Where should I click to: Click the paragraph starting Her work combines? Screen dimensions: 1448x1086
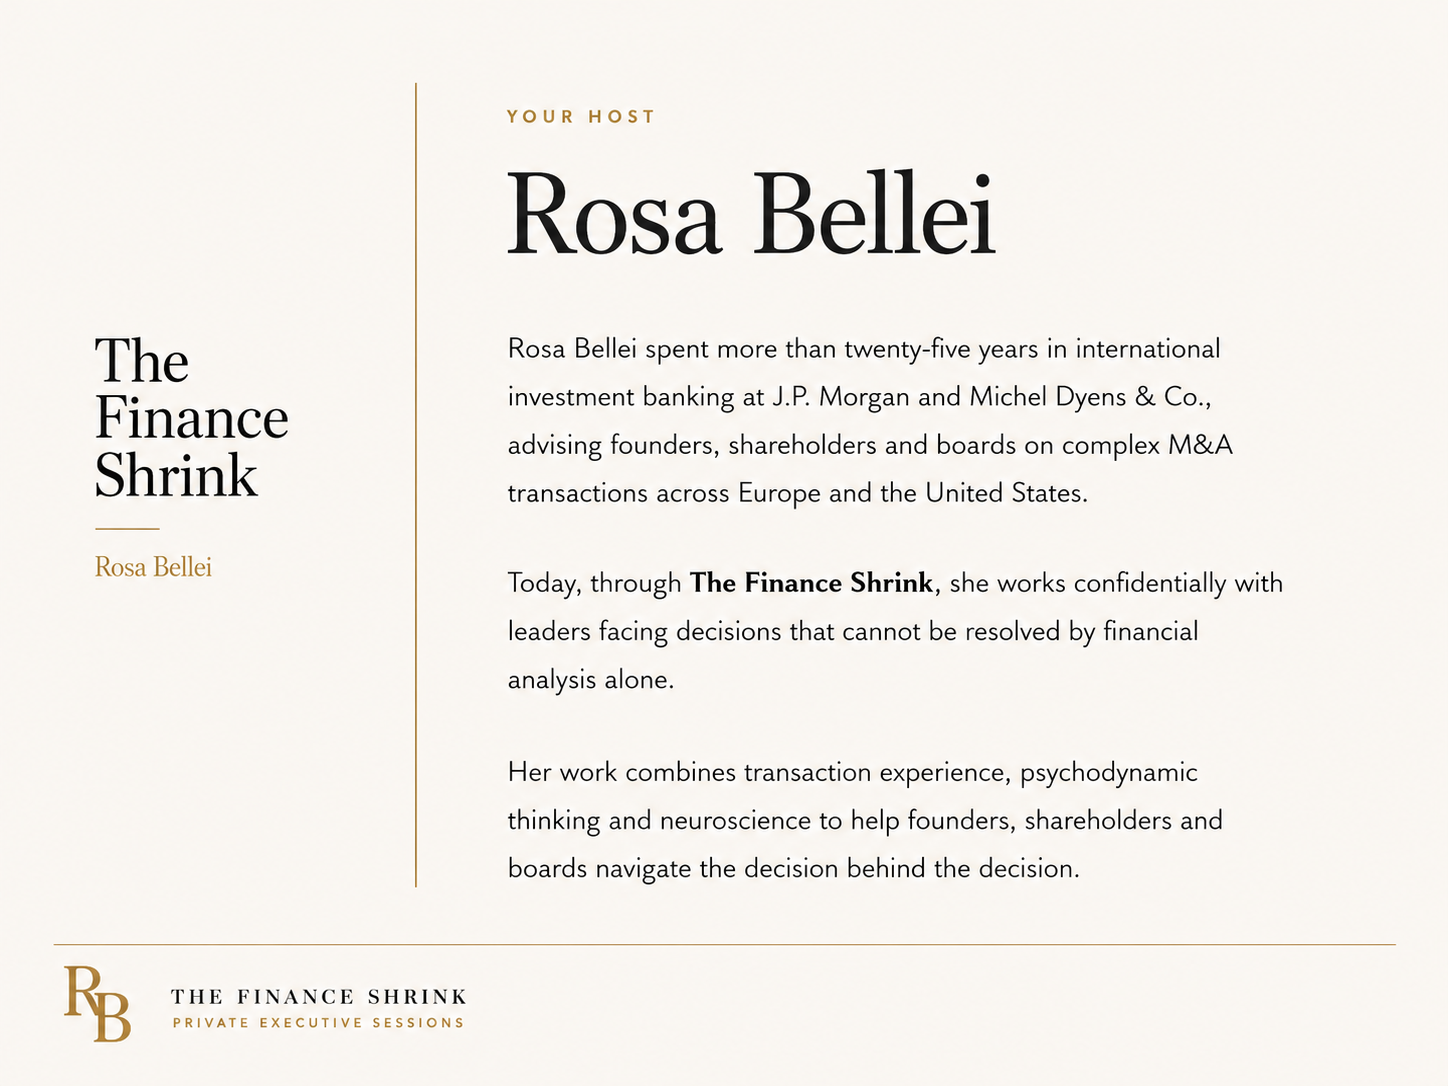click(x=865, y=820)
